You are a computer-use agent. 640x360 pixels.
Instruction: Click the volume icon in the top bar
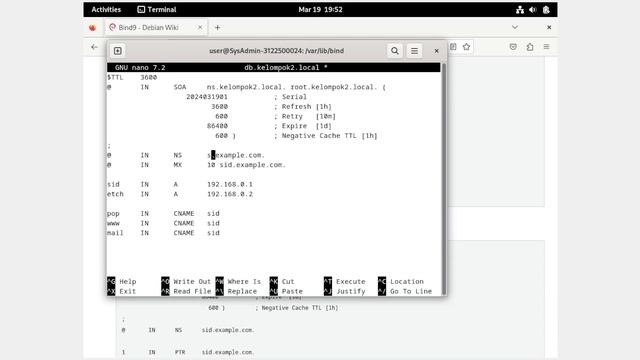click(533, 10)
